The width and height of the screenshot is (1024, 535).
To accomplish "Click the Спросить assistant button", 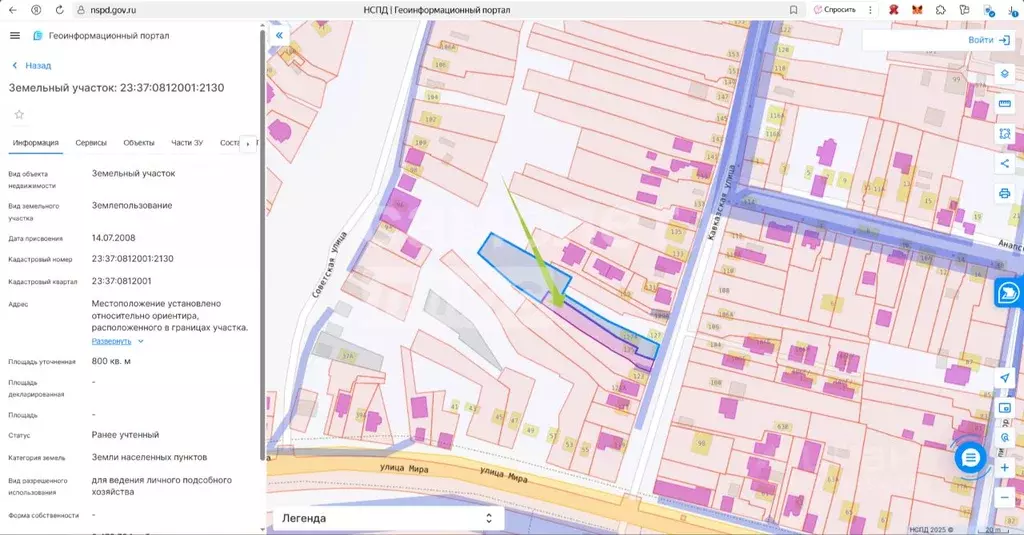I will [x=835, y=10].
